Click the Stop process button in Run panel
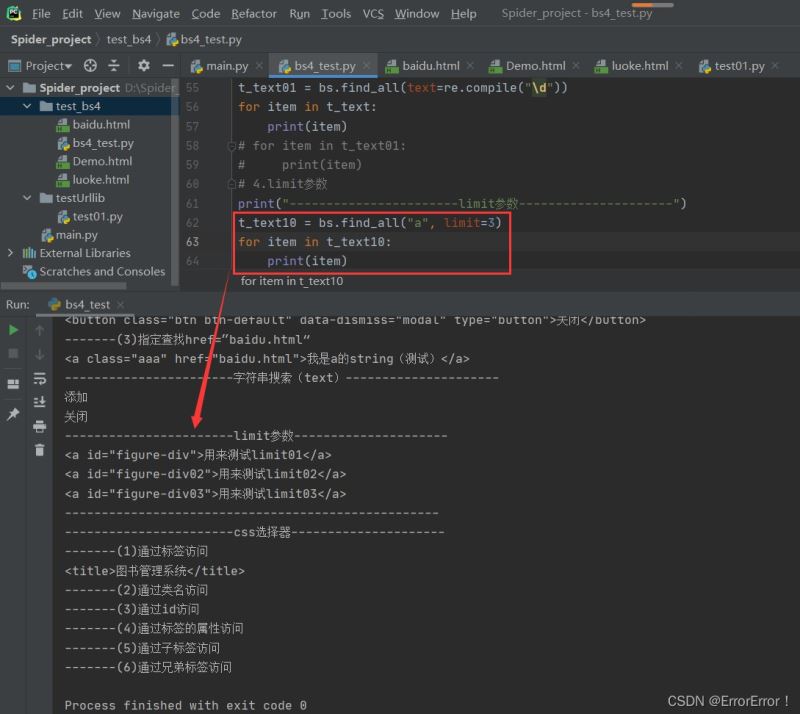The image size is (800, 714). [x=13, y=354]
